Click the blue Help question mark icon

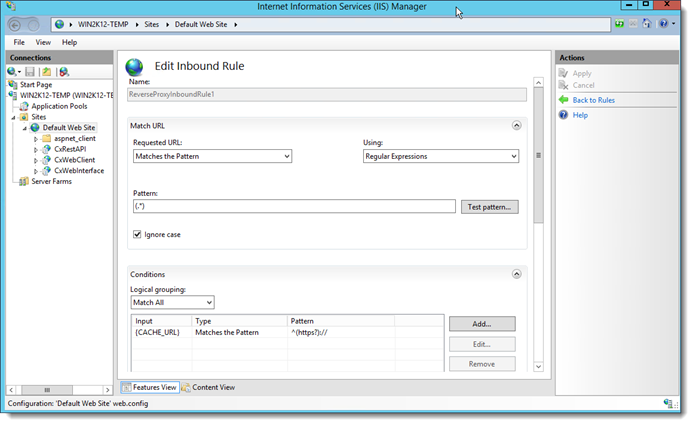click(563, 115)
